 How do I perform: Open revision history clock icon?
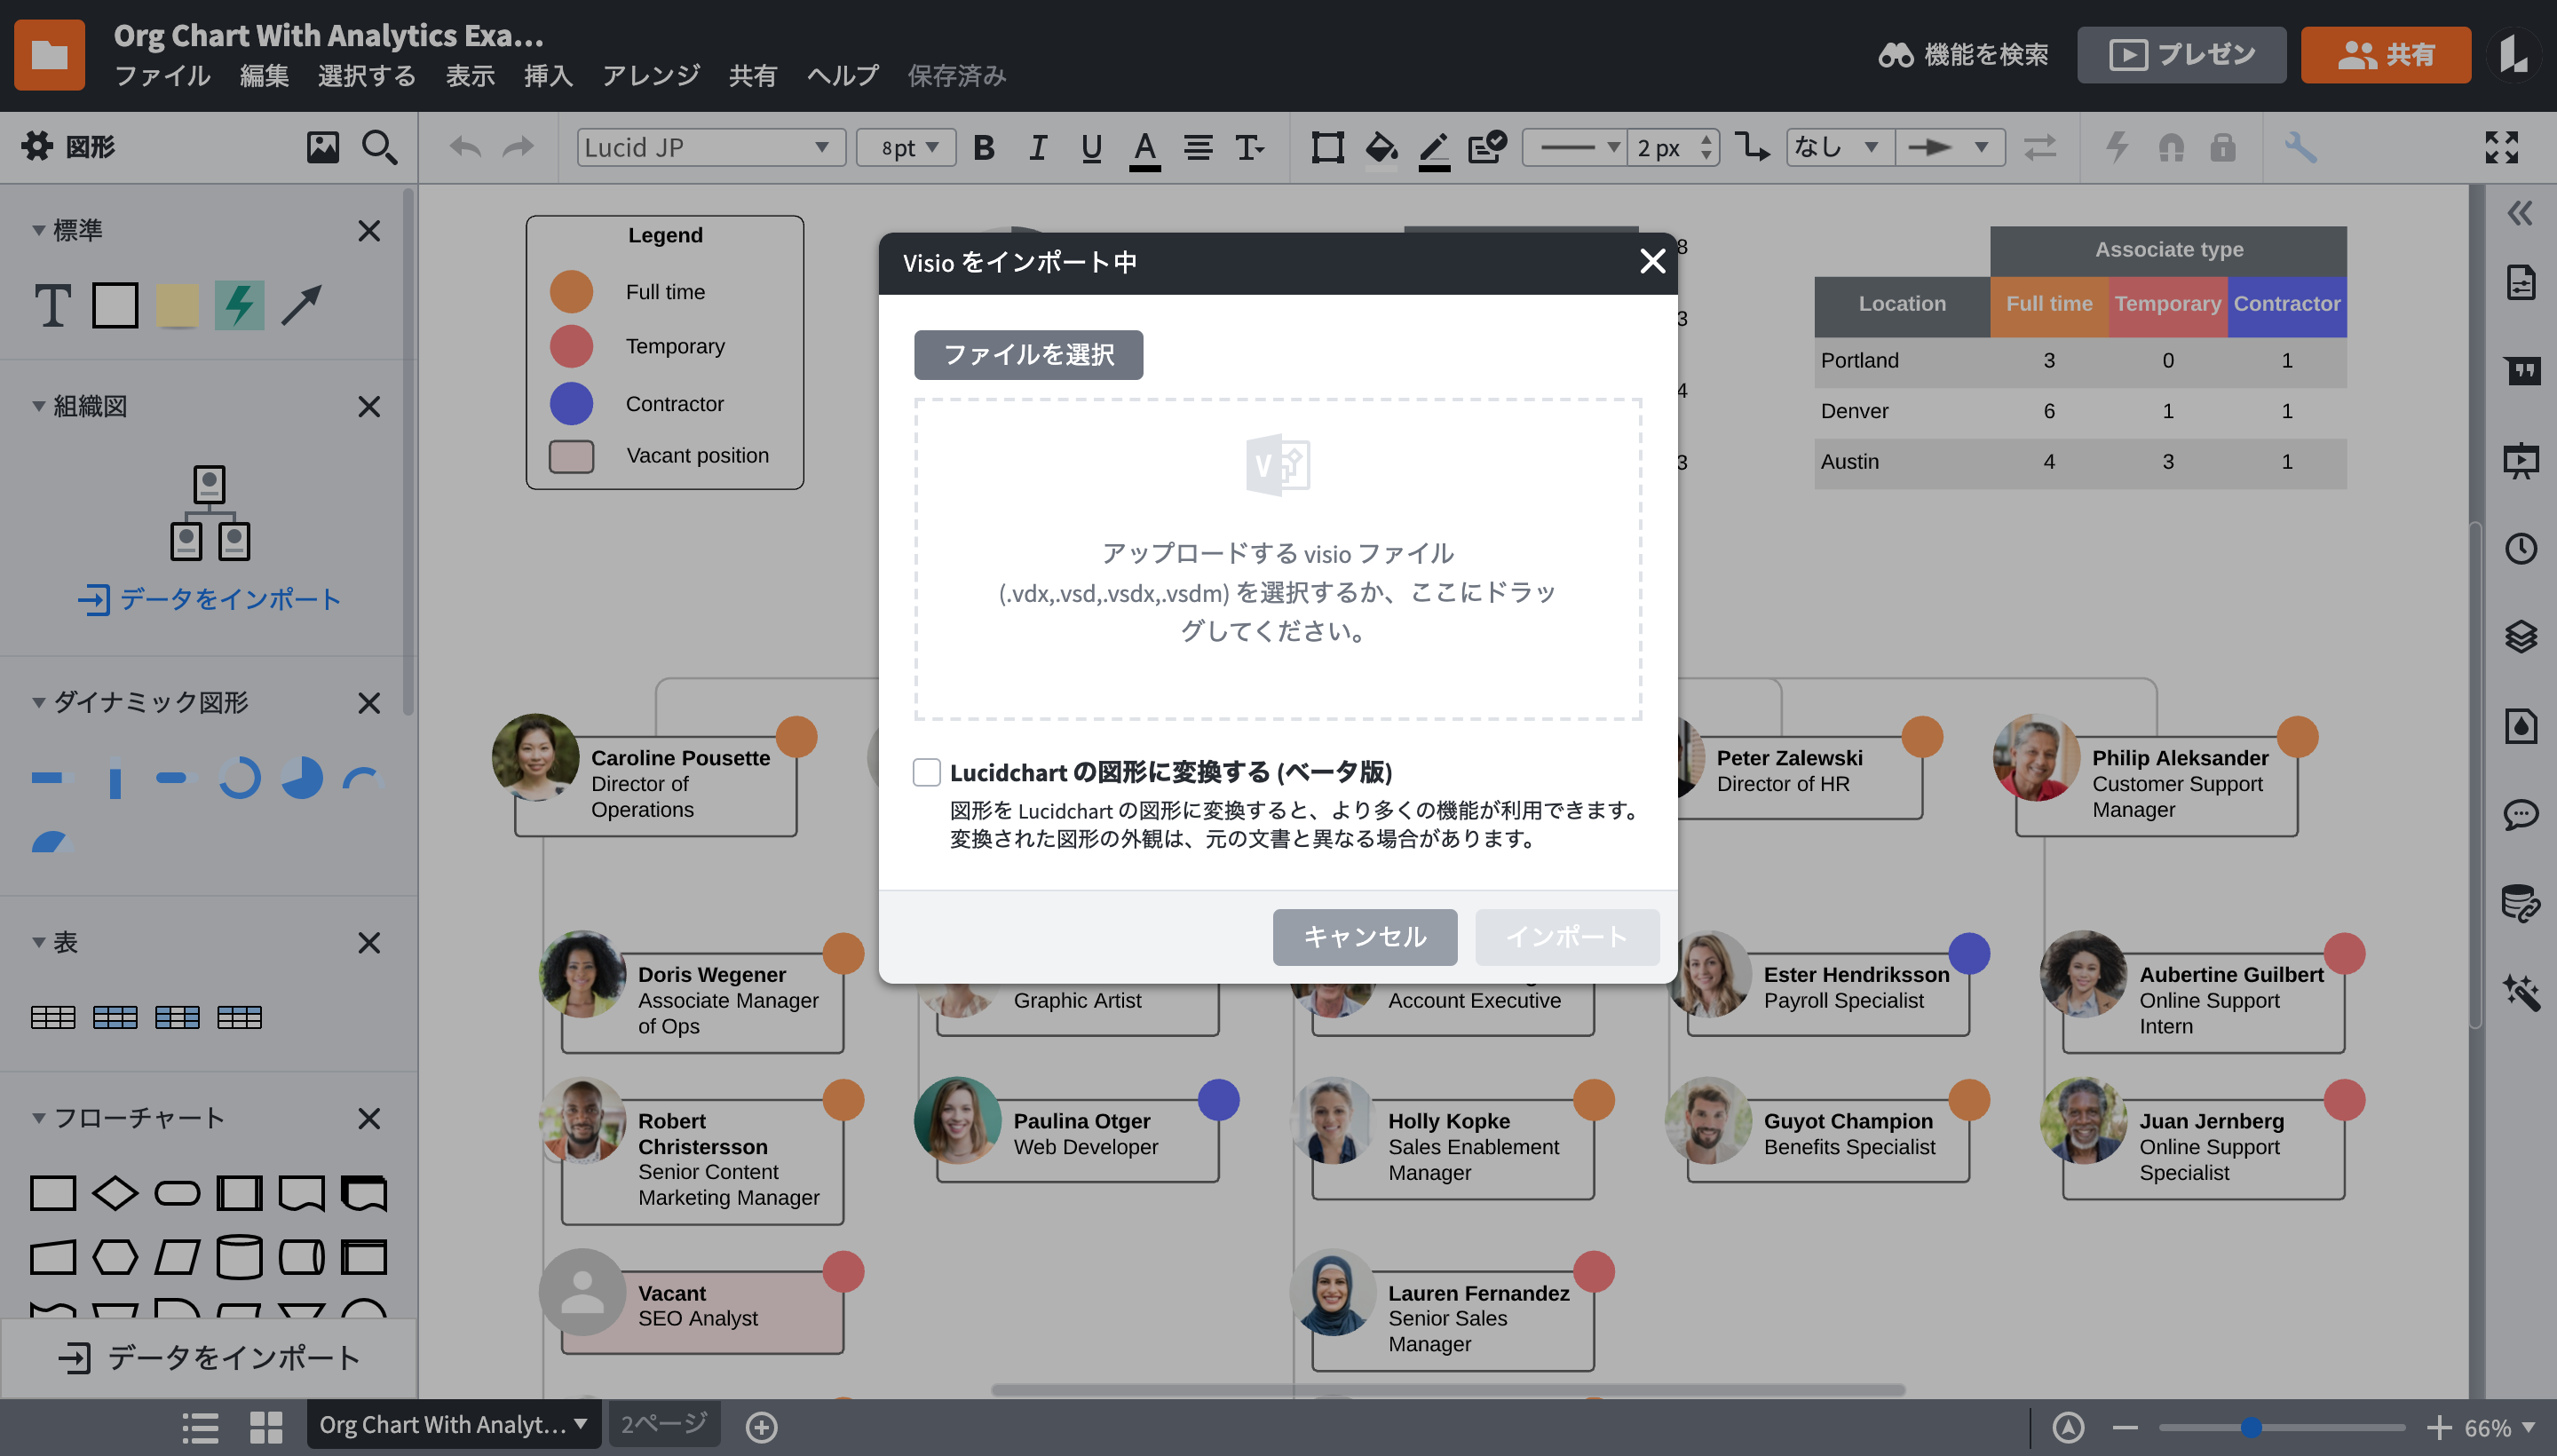point(2521,548)
